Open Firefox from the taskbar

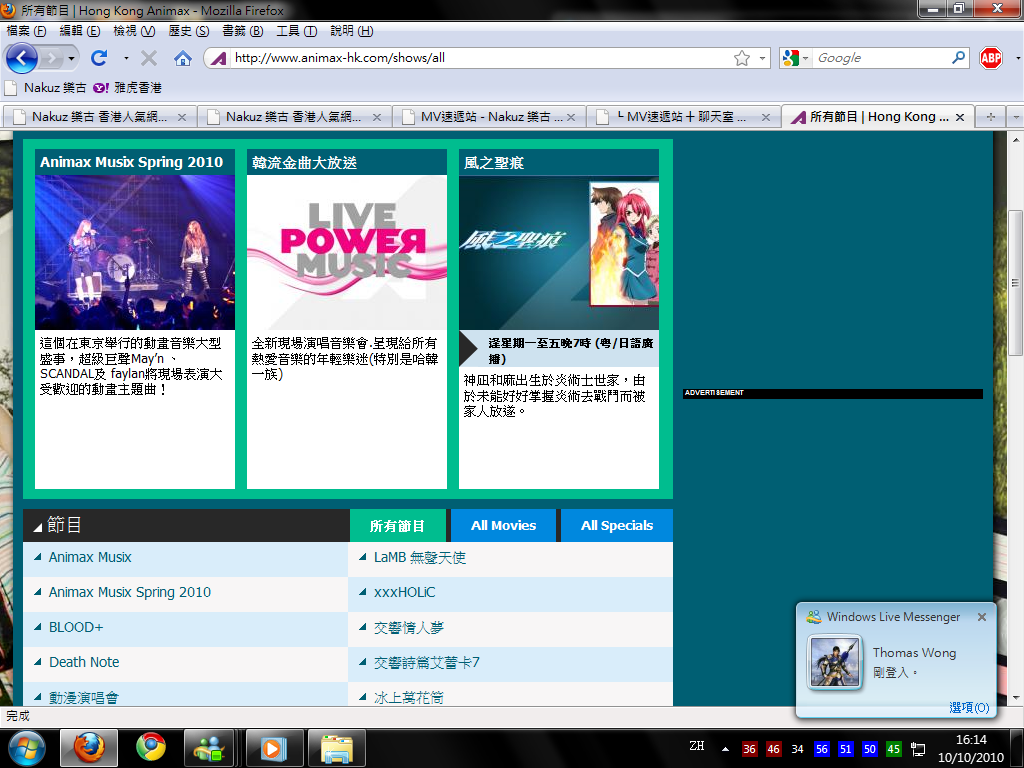point(89,748)
